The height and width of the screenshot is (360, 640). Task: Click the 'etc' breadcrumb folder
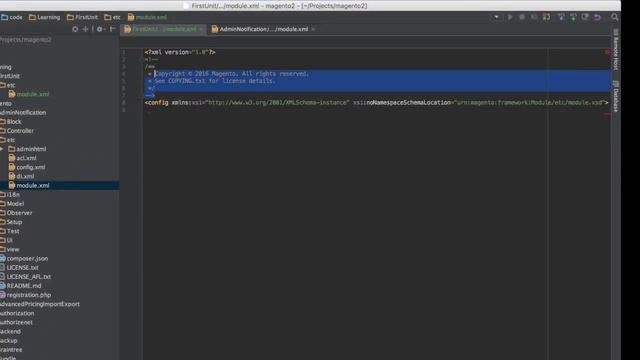(x=112, y=17)
